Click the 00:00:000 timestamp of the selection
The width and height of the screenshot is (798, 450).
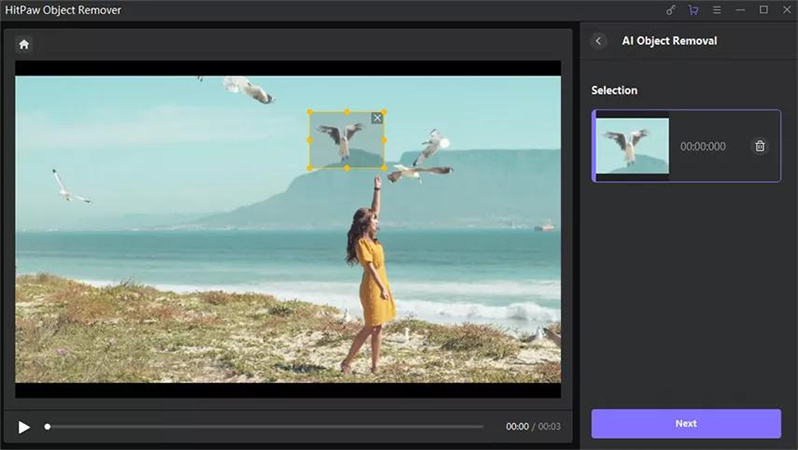pos(703,146)
